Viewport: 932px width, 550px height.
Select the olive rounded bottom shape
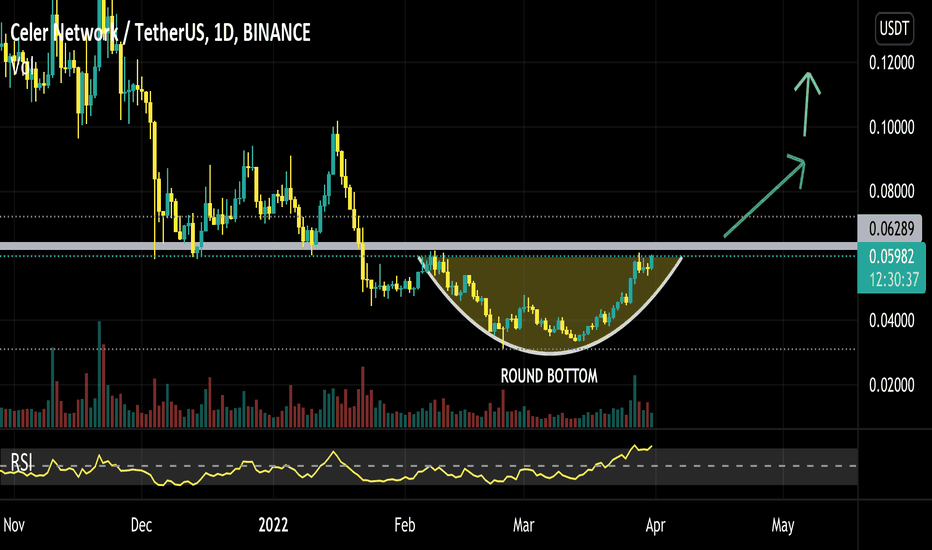point(551,304)
